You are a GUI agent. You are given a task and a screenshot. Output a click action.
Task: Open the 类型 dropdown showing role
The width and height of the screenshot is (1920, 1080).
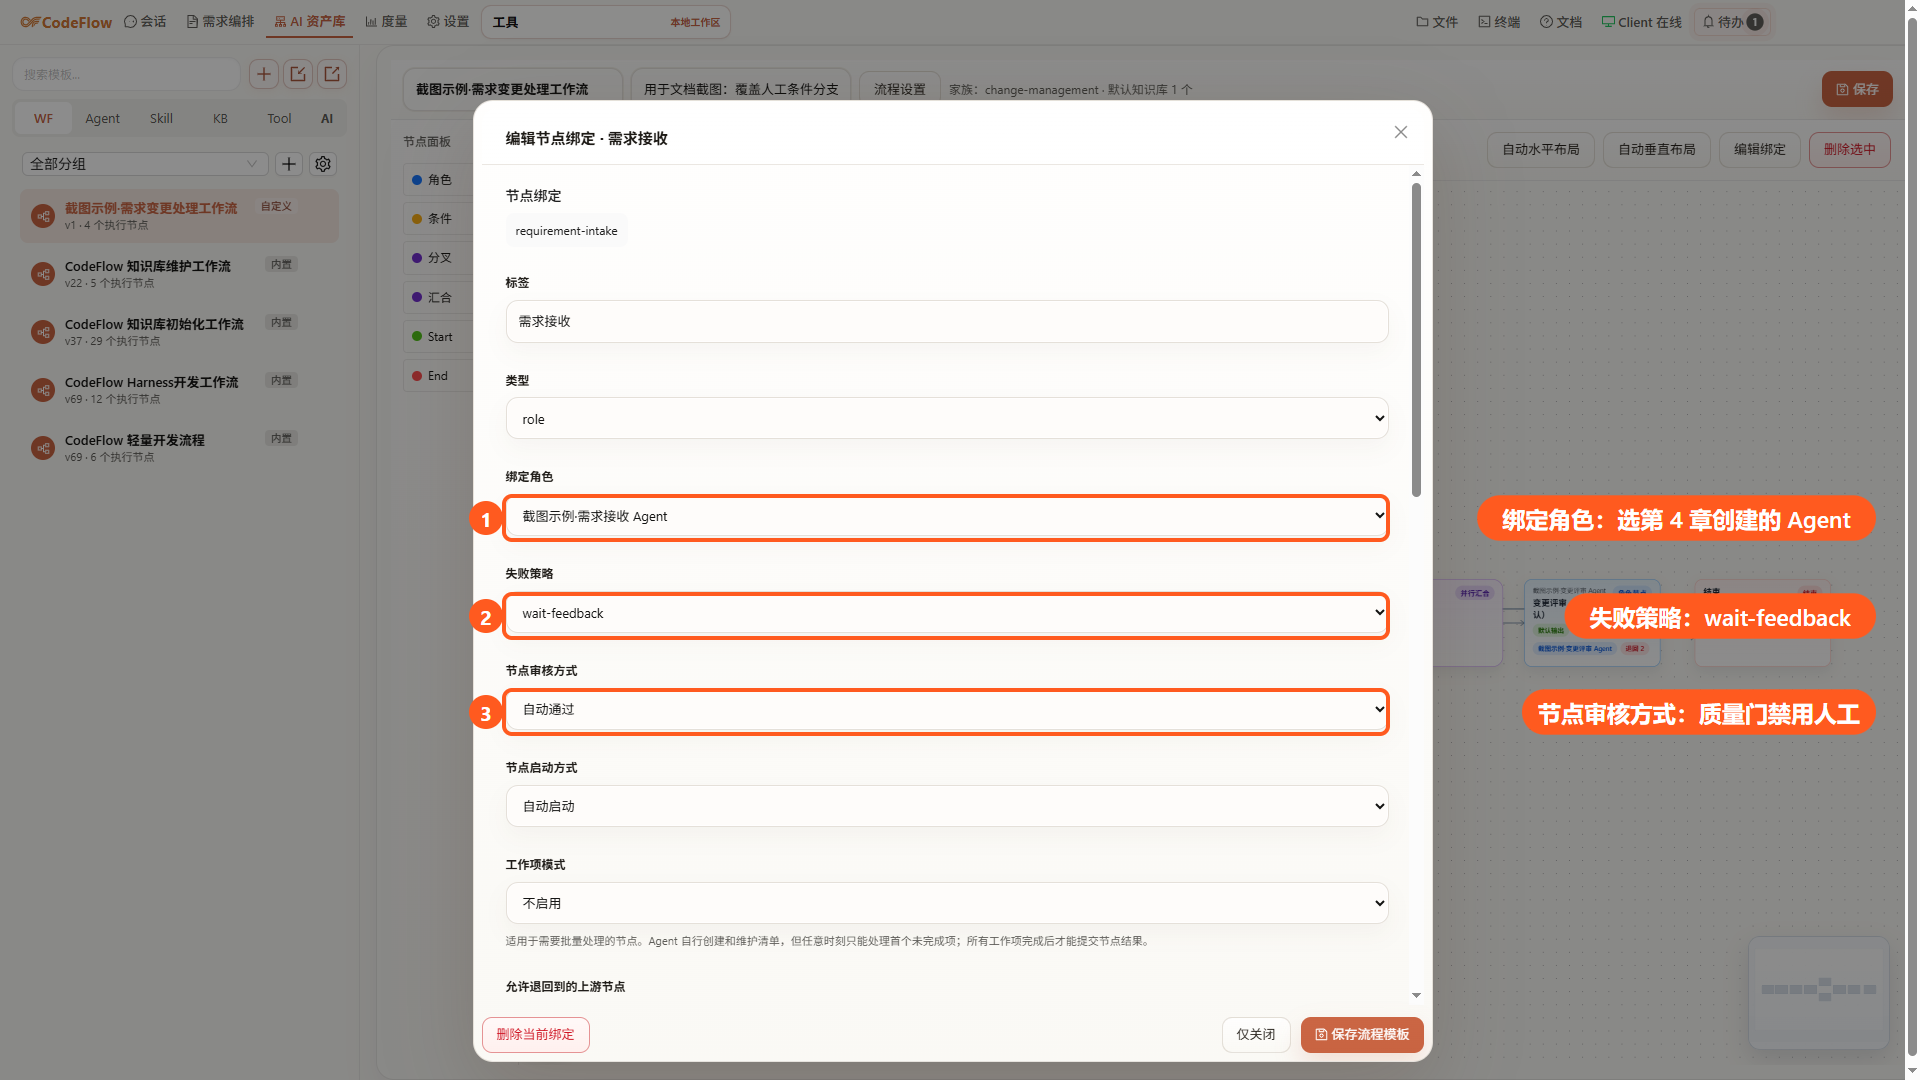[x=947, y=419]
